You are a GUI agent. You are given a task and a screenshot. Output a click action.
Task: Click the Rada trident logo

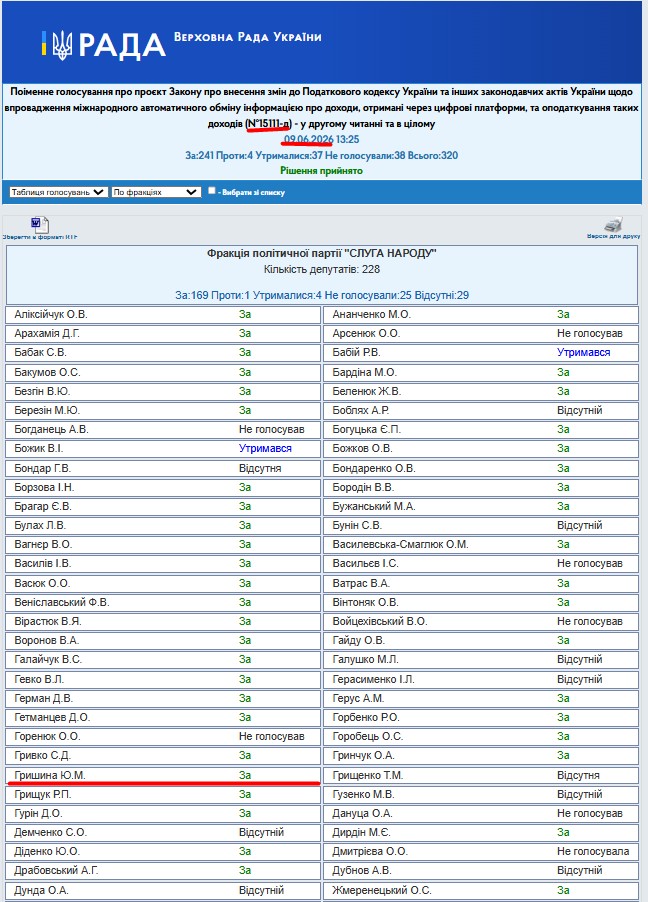tap(63, 45)
